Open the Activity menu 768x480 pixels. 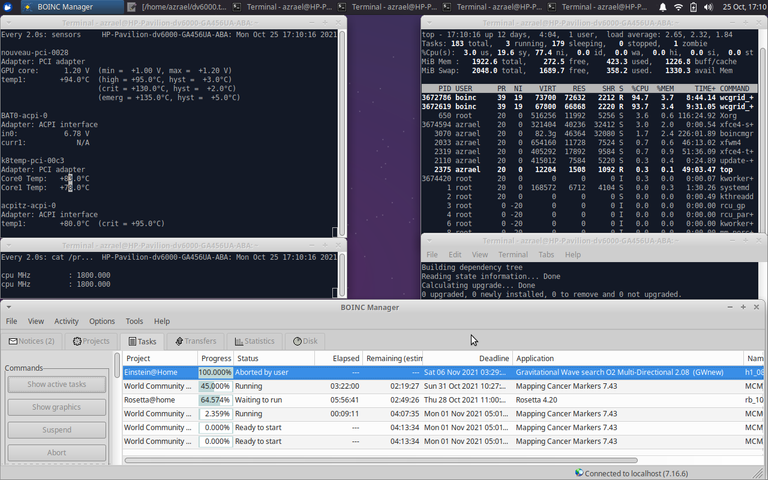[66, 321]
